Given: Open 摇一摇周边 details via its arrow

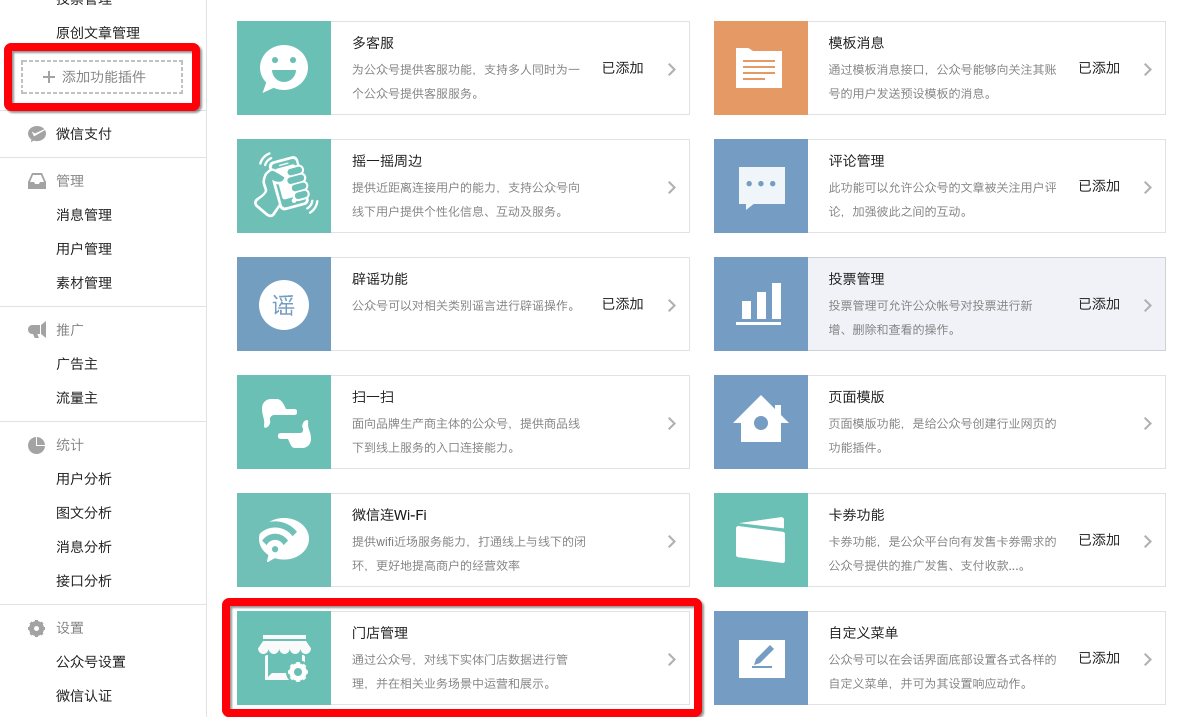Looking at the screenshot, I should coord(671,186).
